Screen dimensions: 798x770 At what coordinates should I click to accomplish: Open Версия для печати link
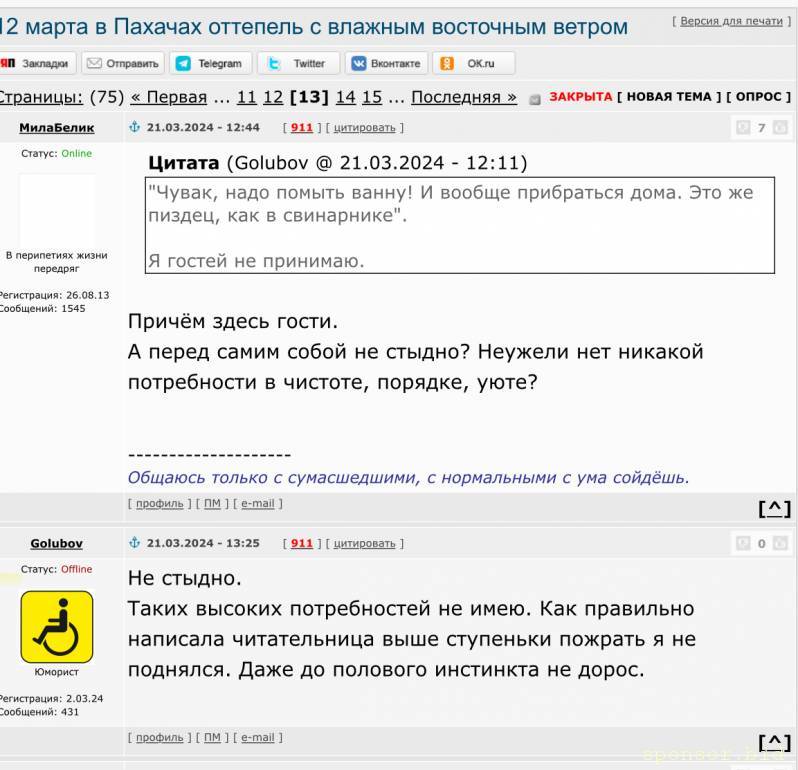(731, 21)
